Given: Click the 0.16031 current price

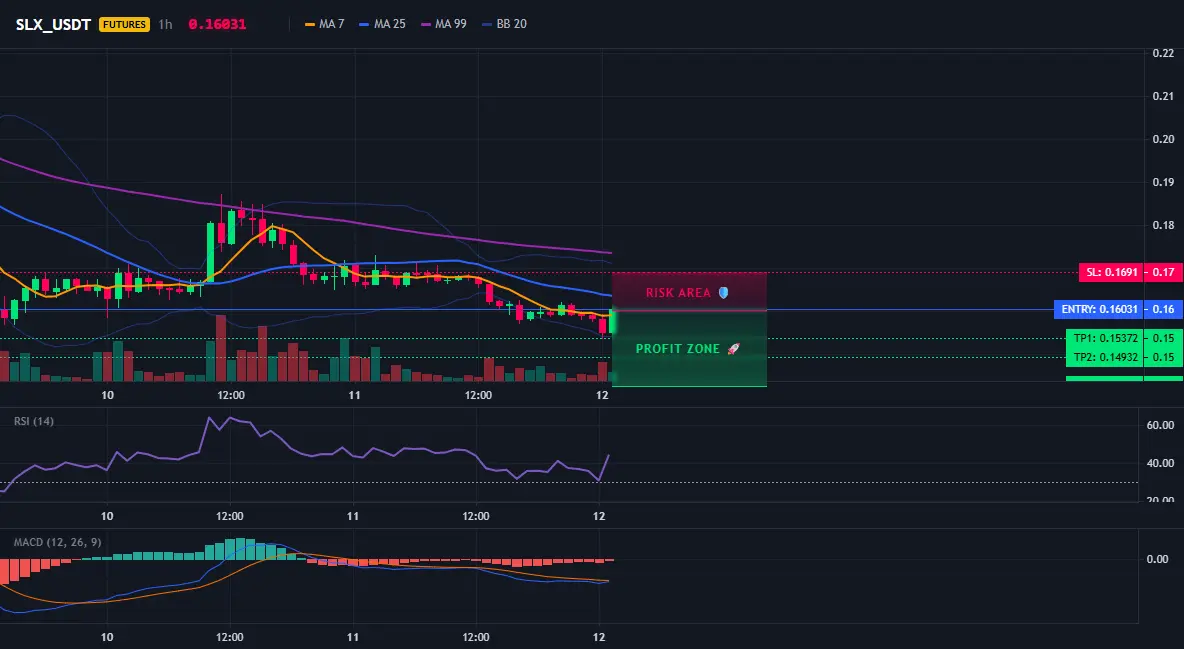Looking at the screenshot, I should pos(217,24).
